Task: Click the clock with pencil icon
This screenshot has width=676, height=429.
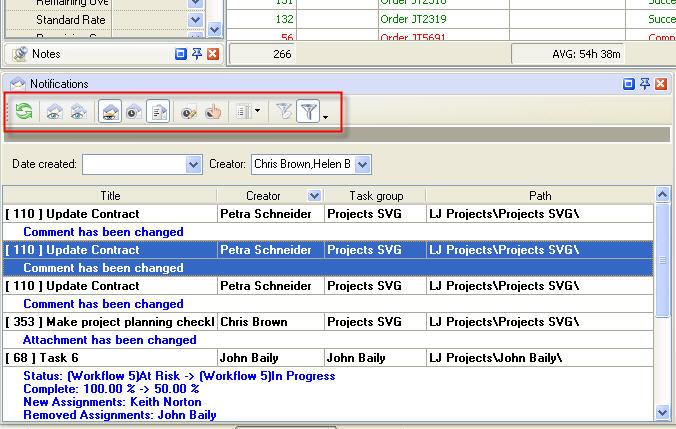Action: (189, 112)
